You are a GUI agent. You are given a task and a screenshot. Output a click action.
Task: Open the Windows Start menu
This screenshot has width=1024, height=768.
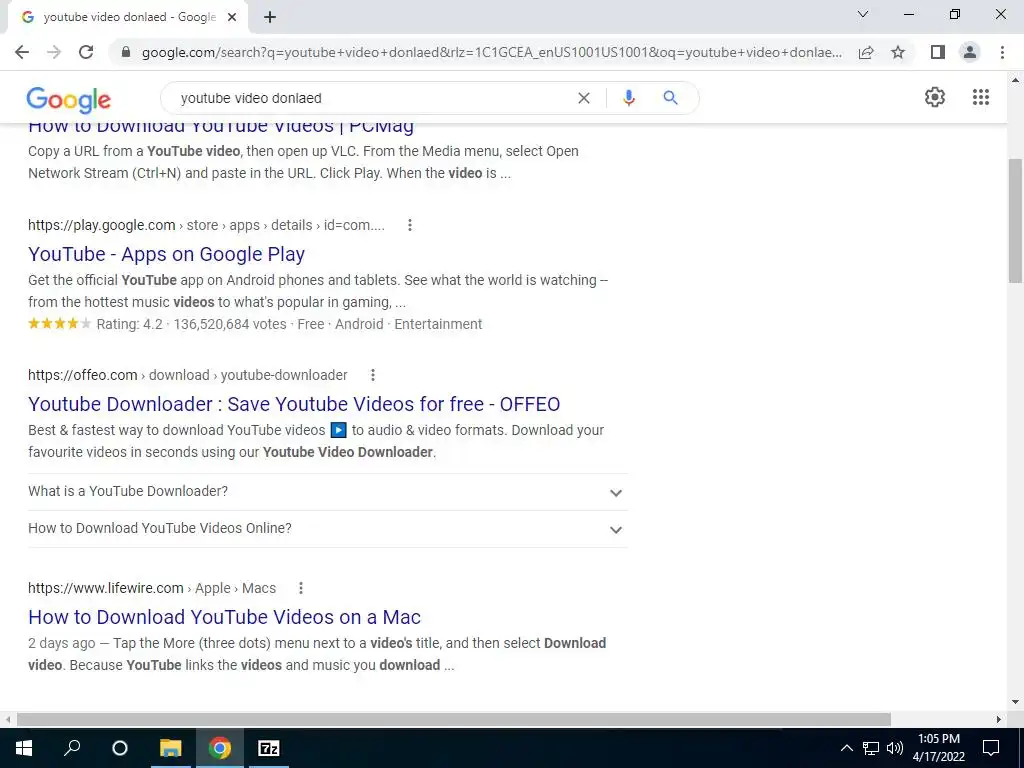(24, 748)
